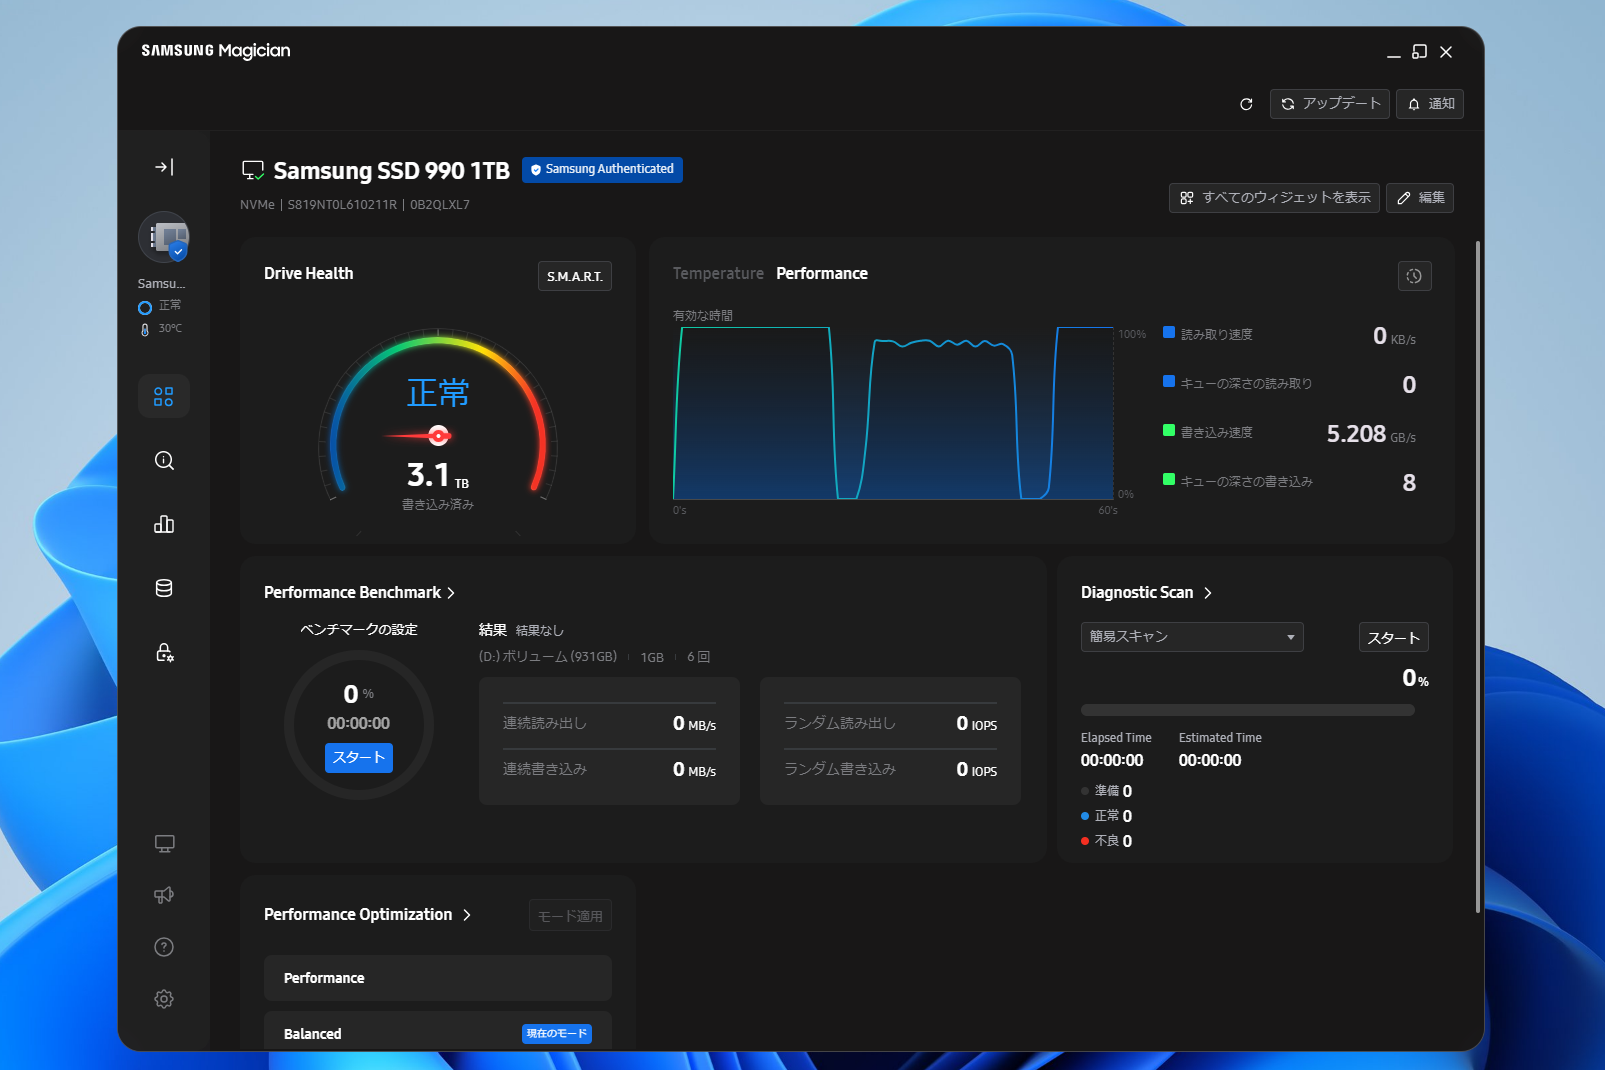Click the モード適用 apply button

[570, 916]
